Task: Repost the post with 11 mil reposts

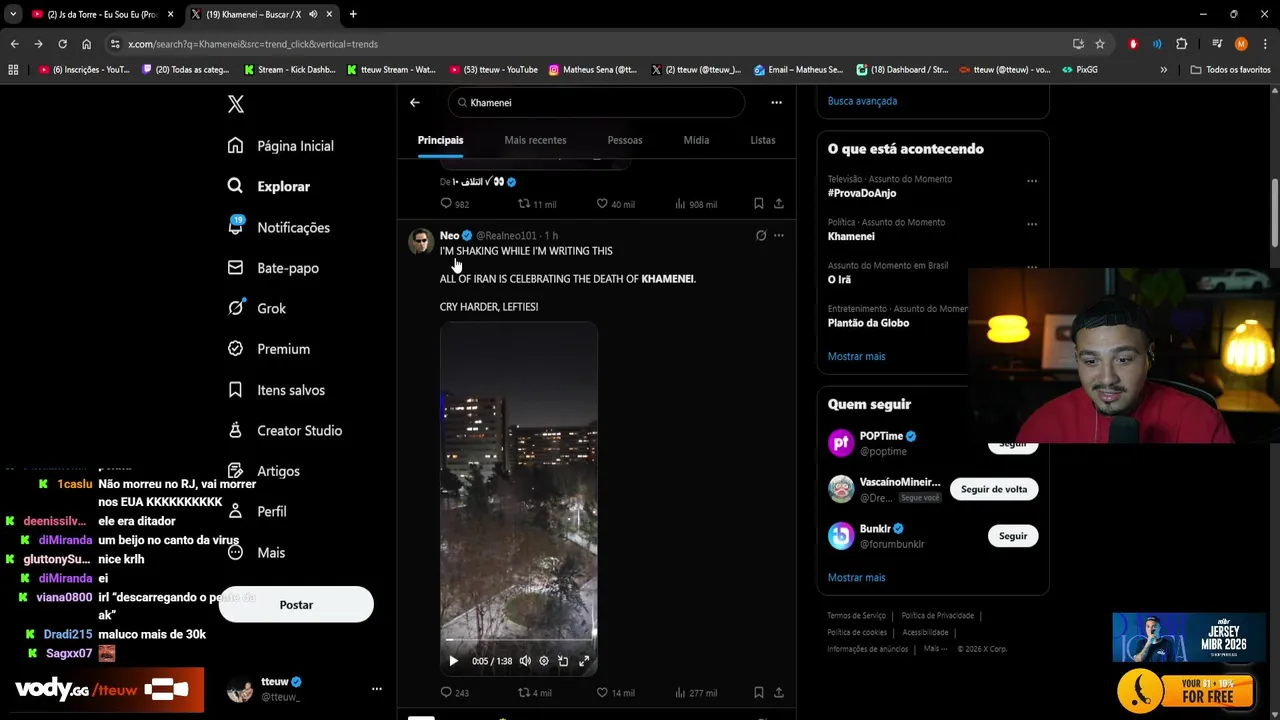Action: (537, 204)
